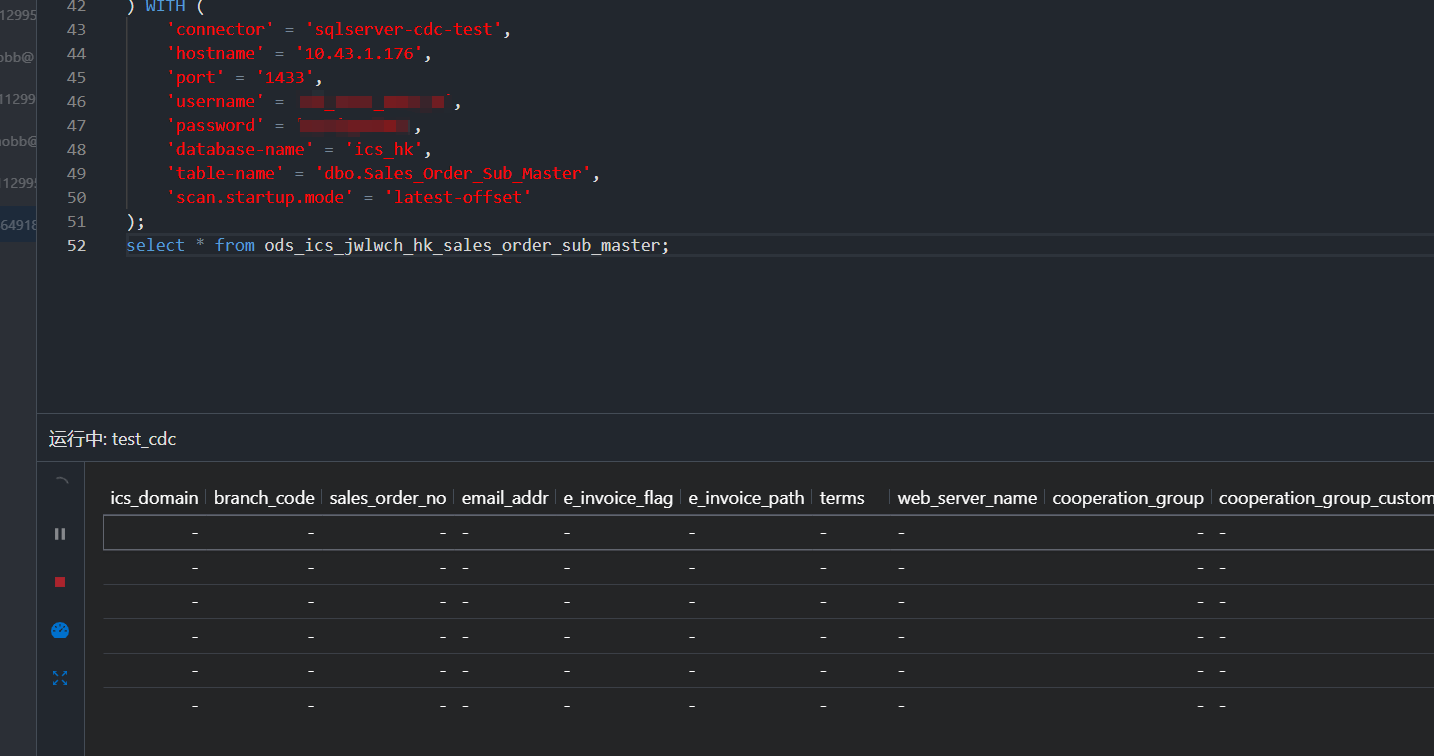Screen dimensions: 1434x756
Task: Select the running test_cdc panel title
Action: tap(113, 439)
